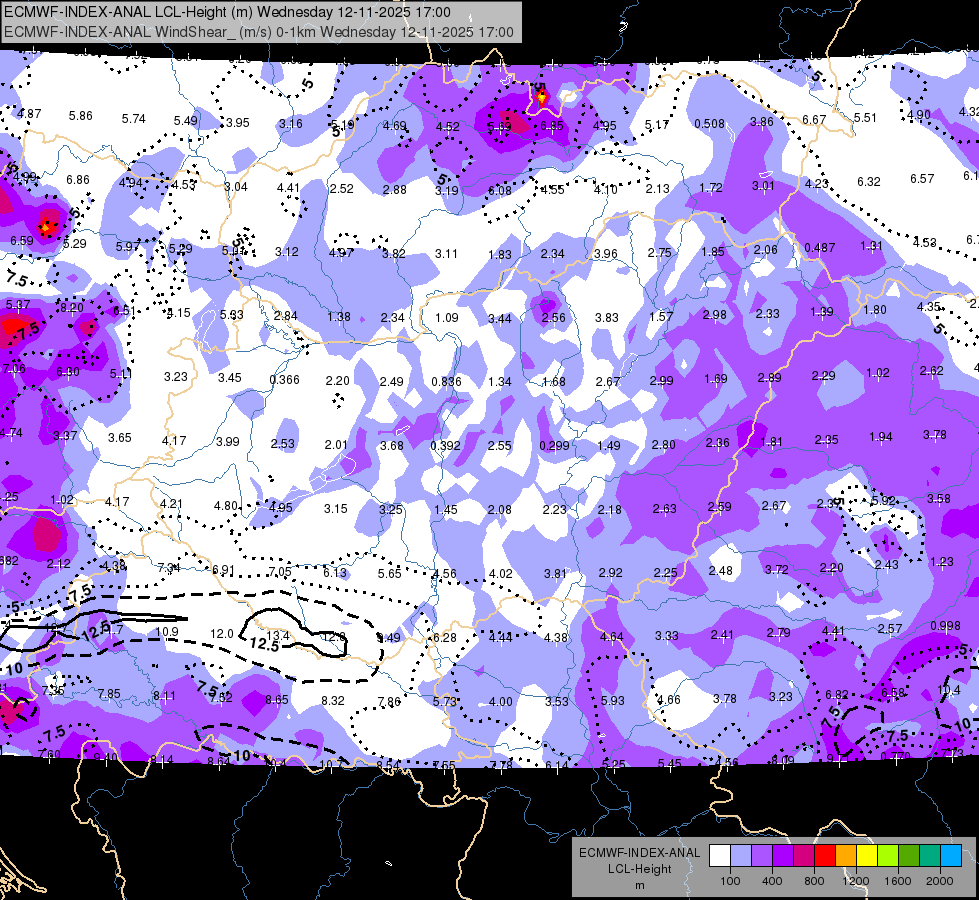Click the bright blue legend swatch after 2000
The height and width of the screenshot is (900, 979).
951,856
